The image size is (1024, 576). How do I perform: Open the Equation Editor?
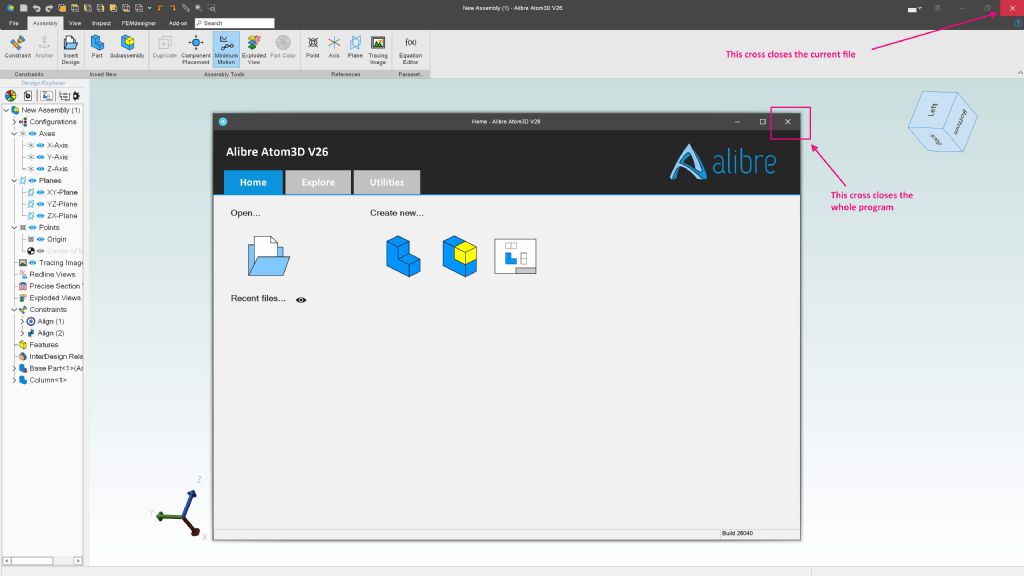410,50
